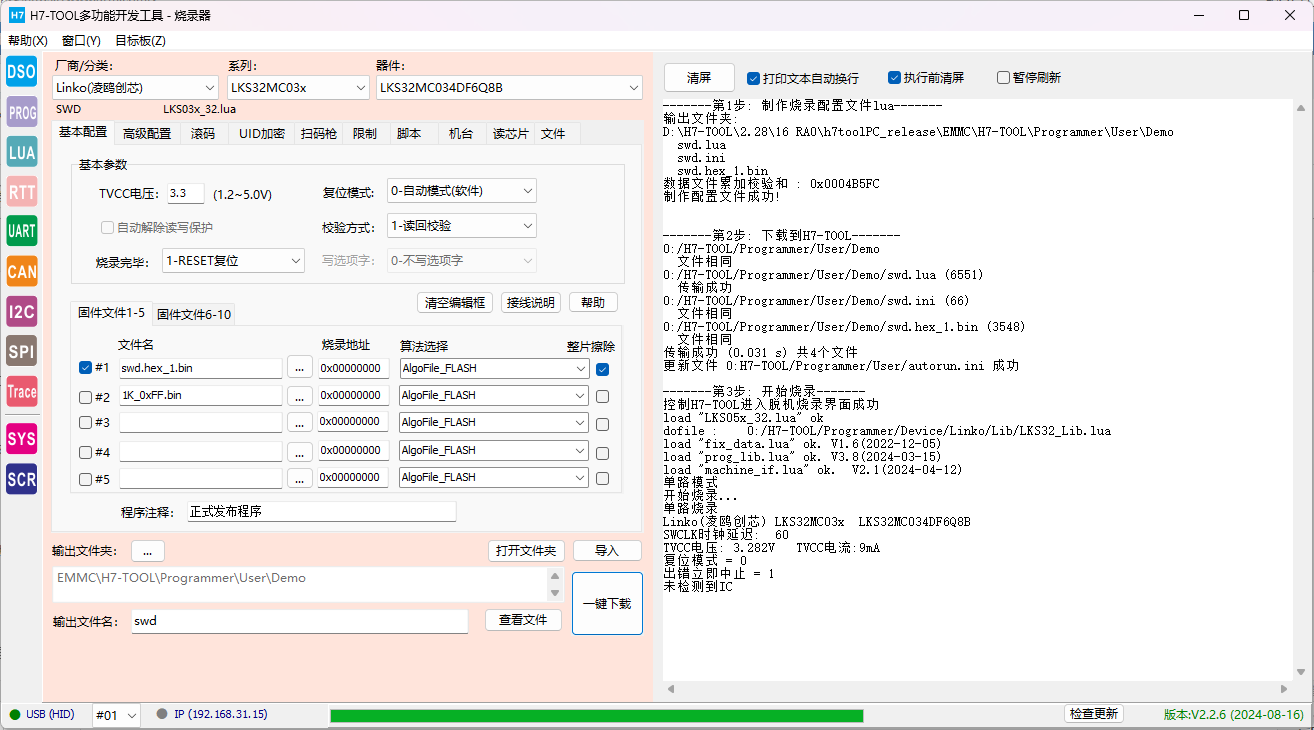The width and height of the screenshot is (1314, 730).
Task: Open the 烧录完毕 RESET dropdown
Action: coord(233,261)
